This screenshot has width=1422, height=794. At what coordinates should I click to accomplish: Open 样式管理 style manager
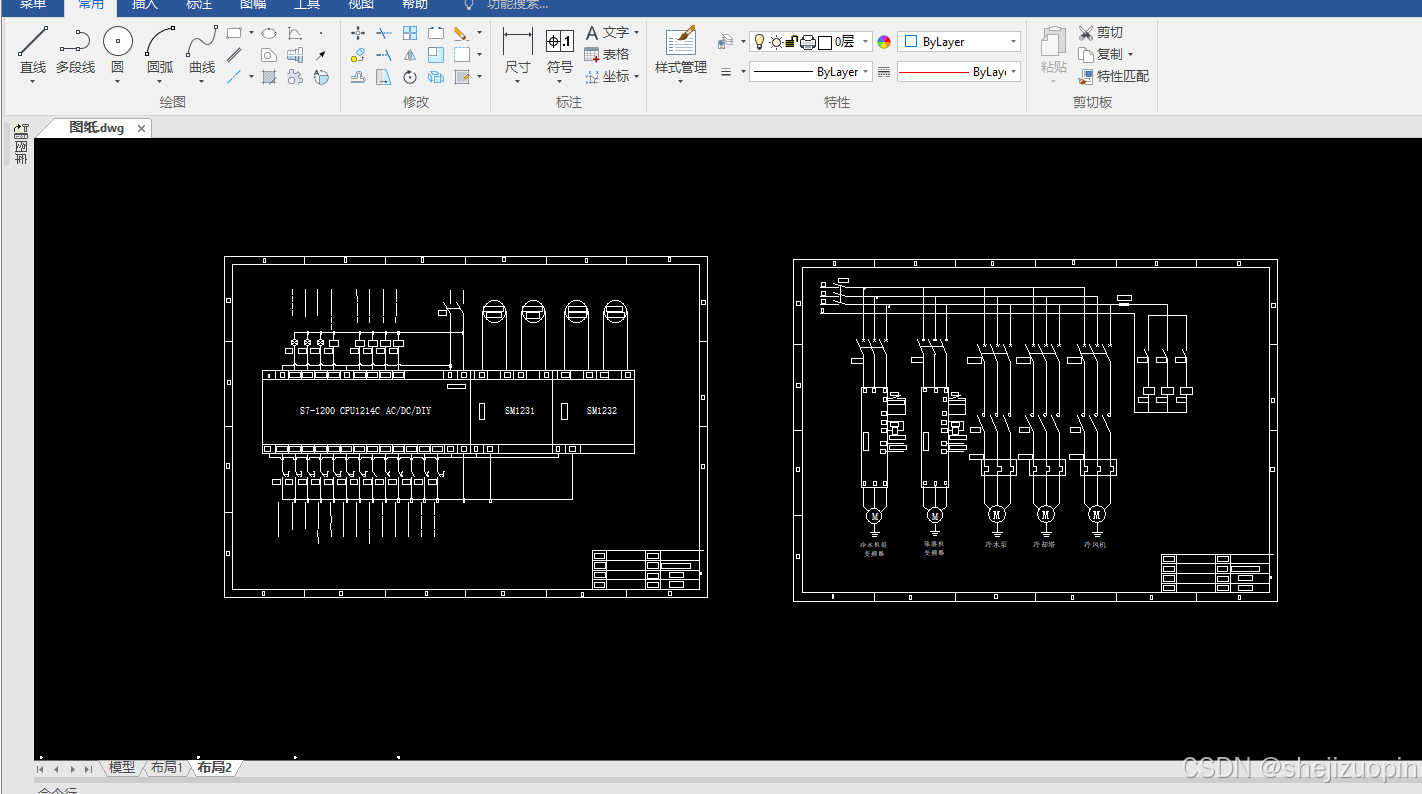pyautogui.click(x=681, y=51)
